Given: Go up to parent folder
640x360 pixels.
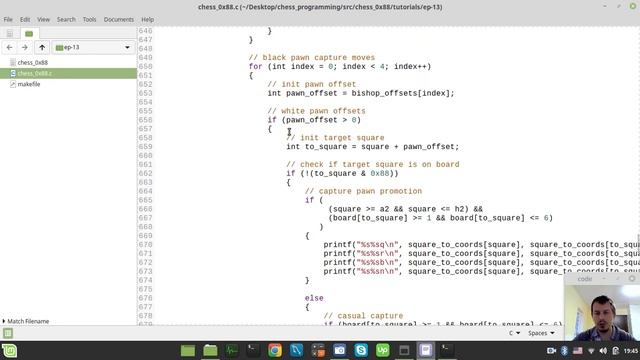Looking at the screenshot, I should pos(42,47).
